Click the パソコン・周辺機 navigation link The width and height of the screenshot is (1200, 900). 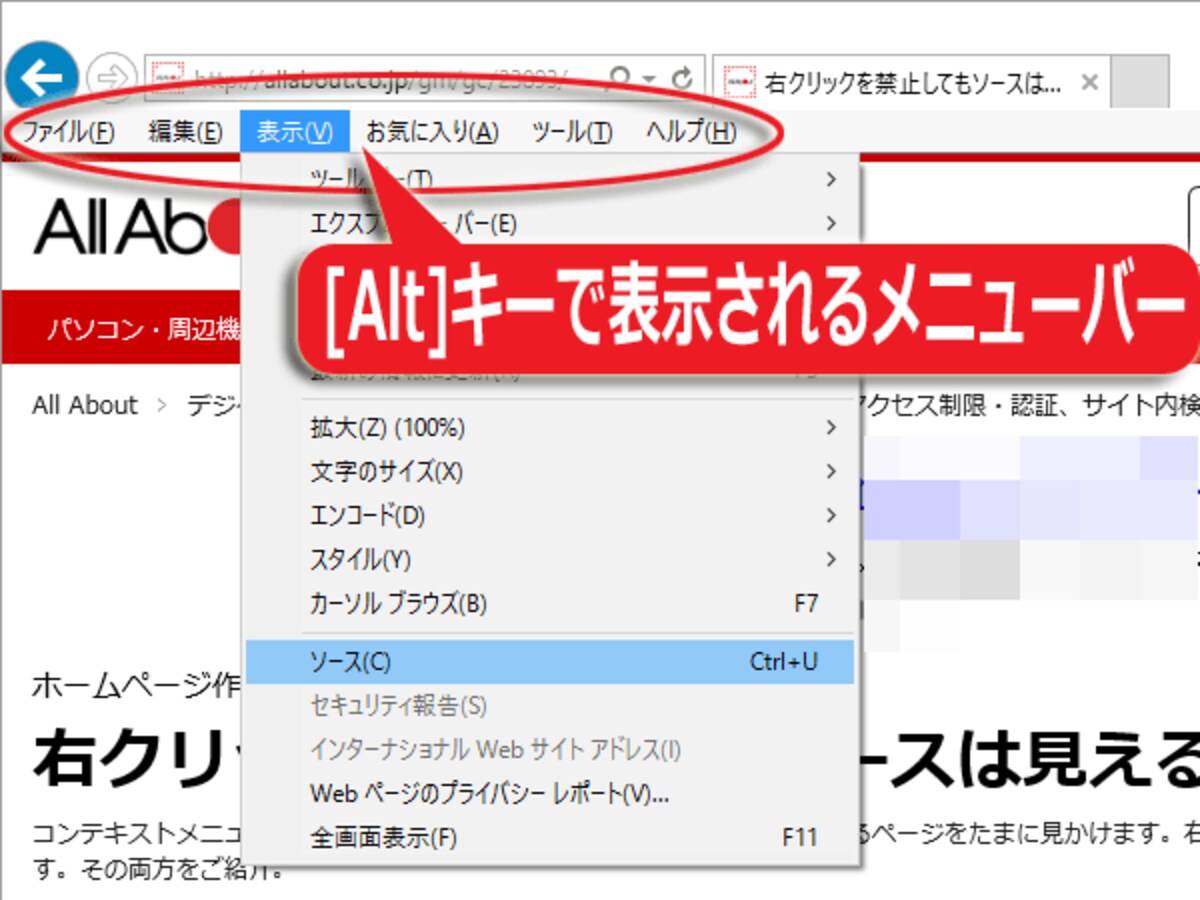click(145, 328)
